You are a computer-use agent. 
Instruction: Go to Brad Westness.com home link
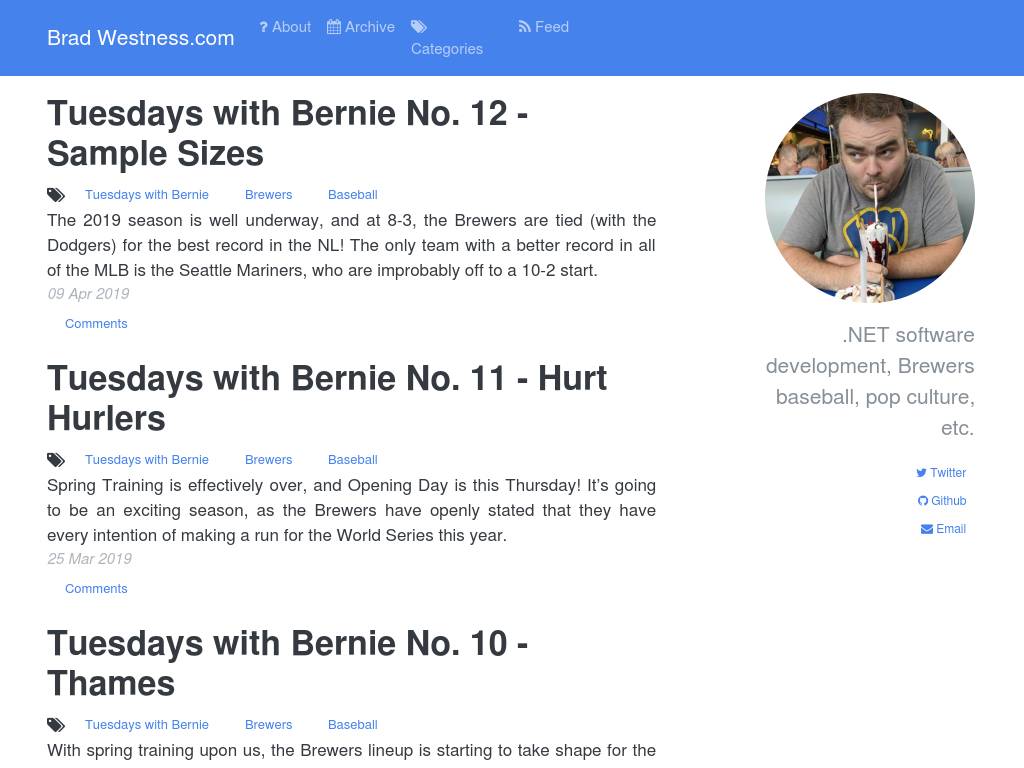[141, 38]
